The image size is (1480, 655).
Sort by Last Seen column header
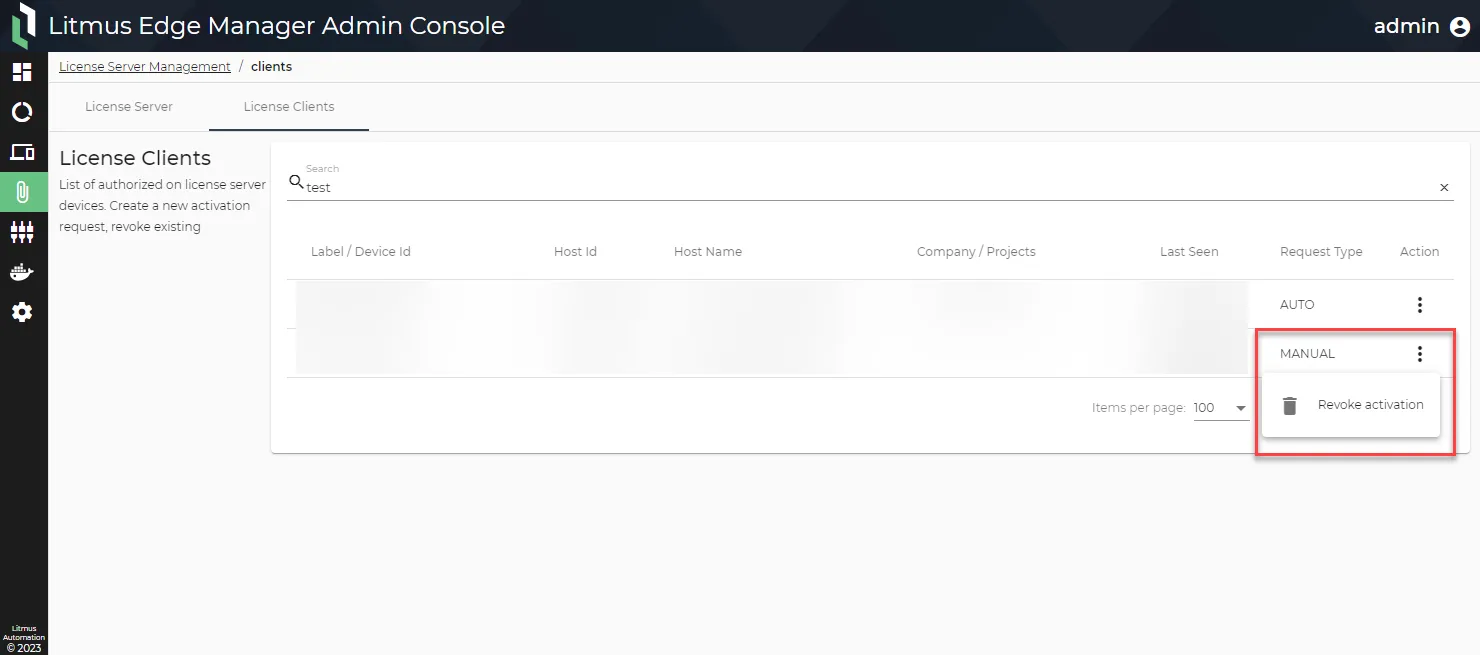tap(1189, 252)
